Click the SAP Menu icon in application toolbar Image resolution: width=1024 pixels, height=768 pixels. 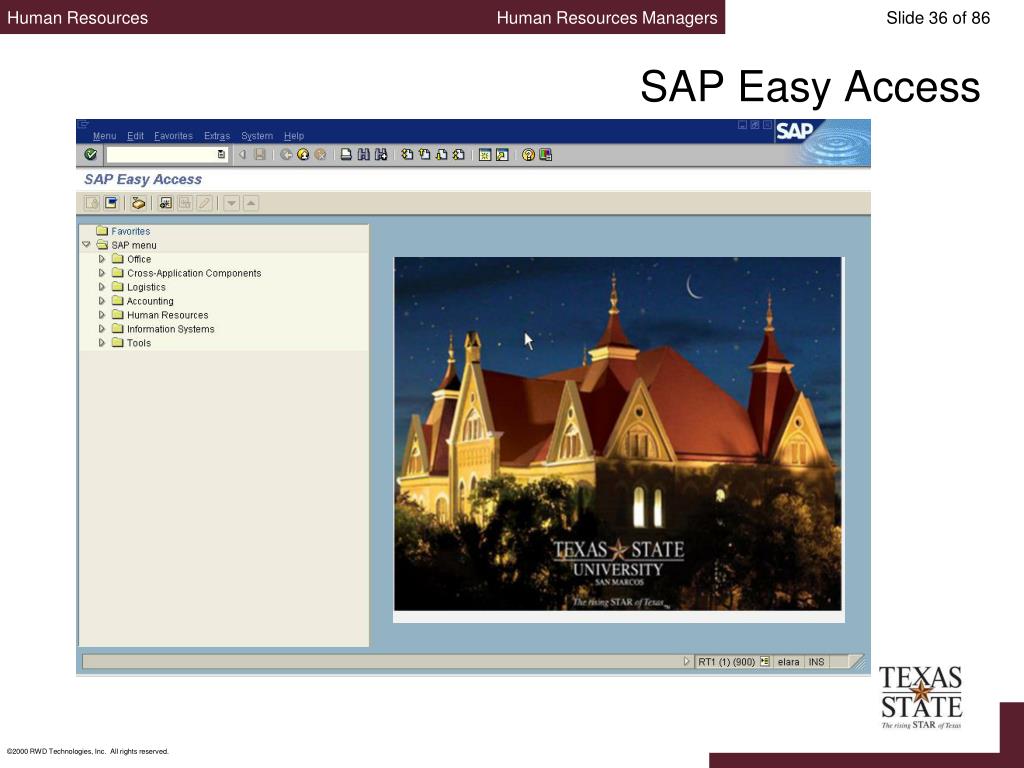(x=112, y=203)
